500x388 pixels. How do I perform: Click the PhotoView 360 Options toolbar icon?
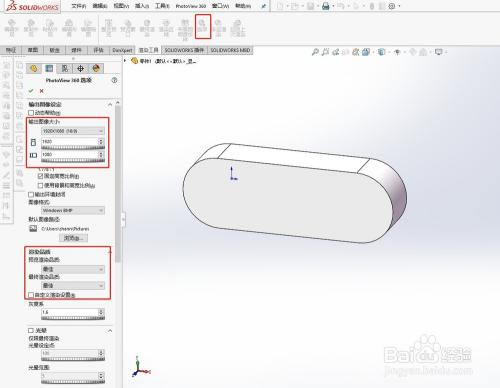point(203,26)
